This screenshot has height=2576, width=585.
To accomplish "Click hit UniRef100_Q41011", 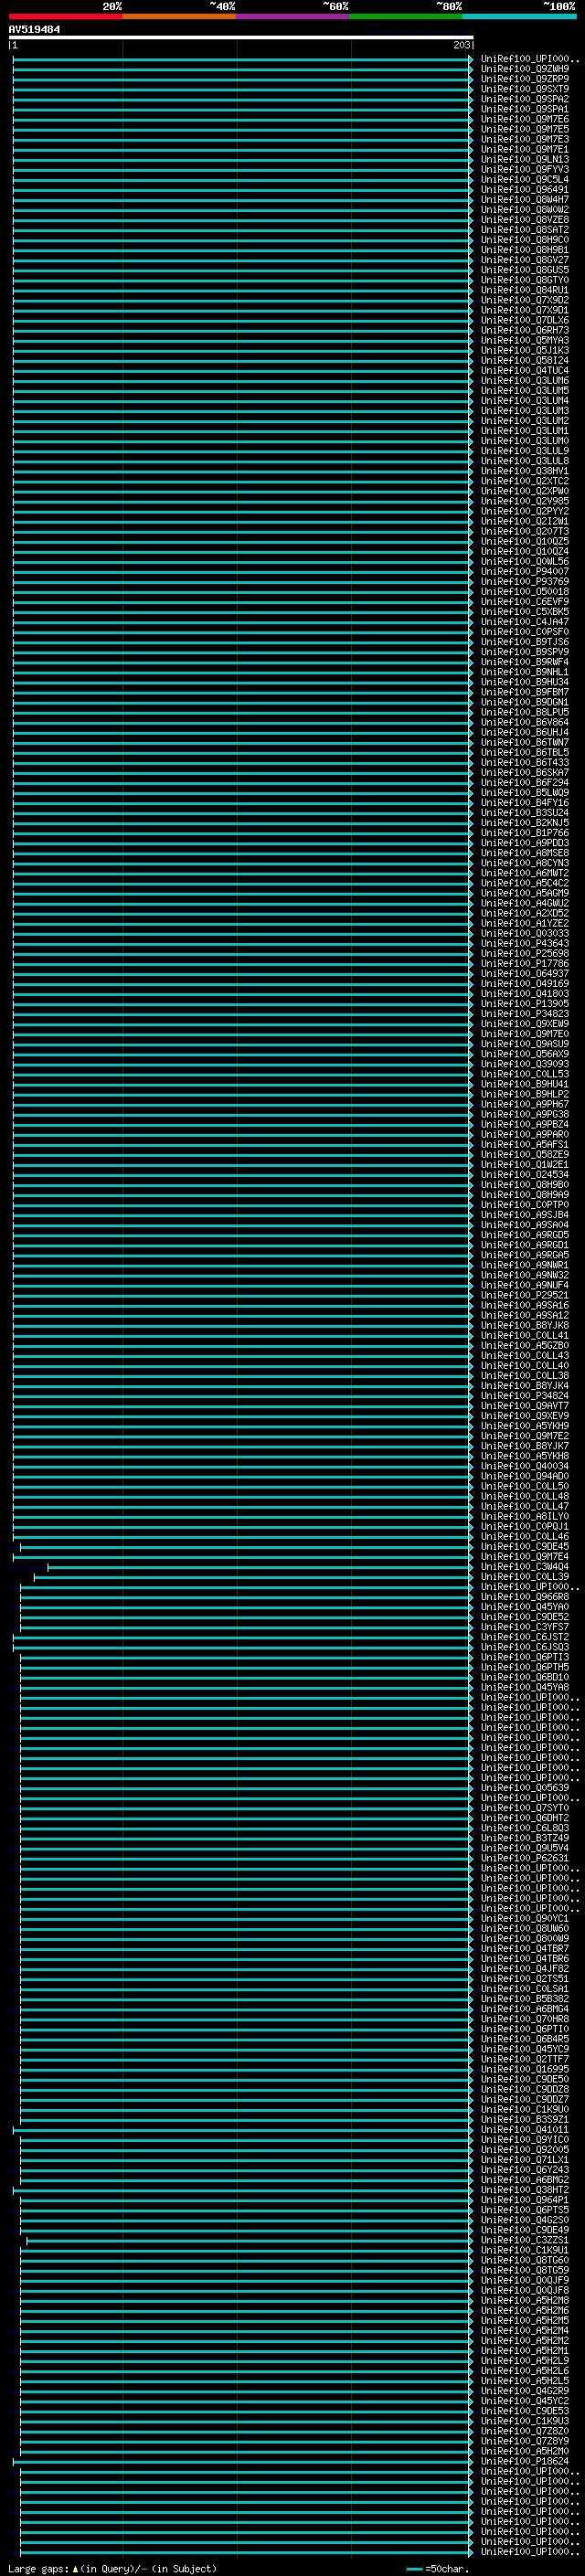I will [525, 2129].
